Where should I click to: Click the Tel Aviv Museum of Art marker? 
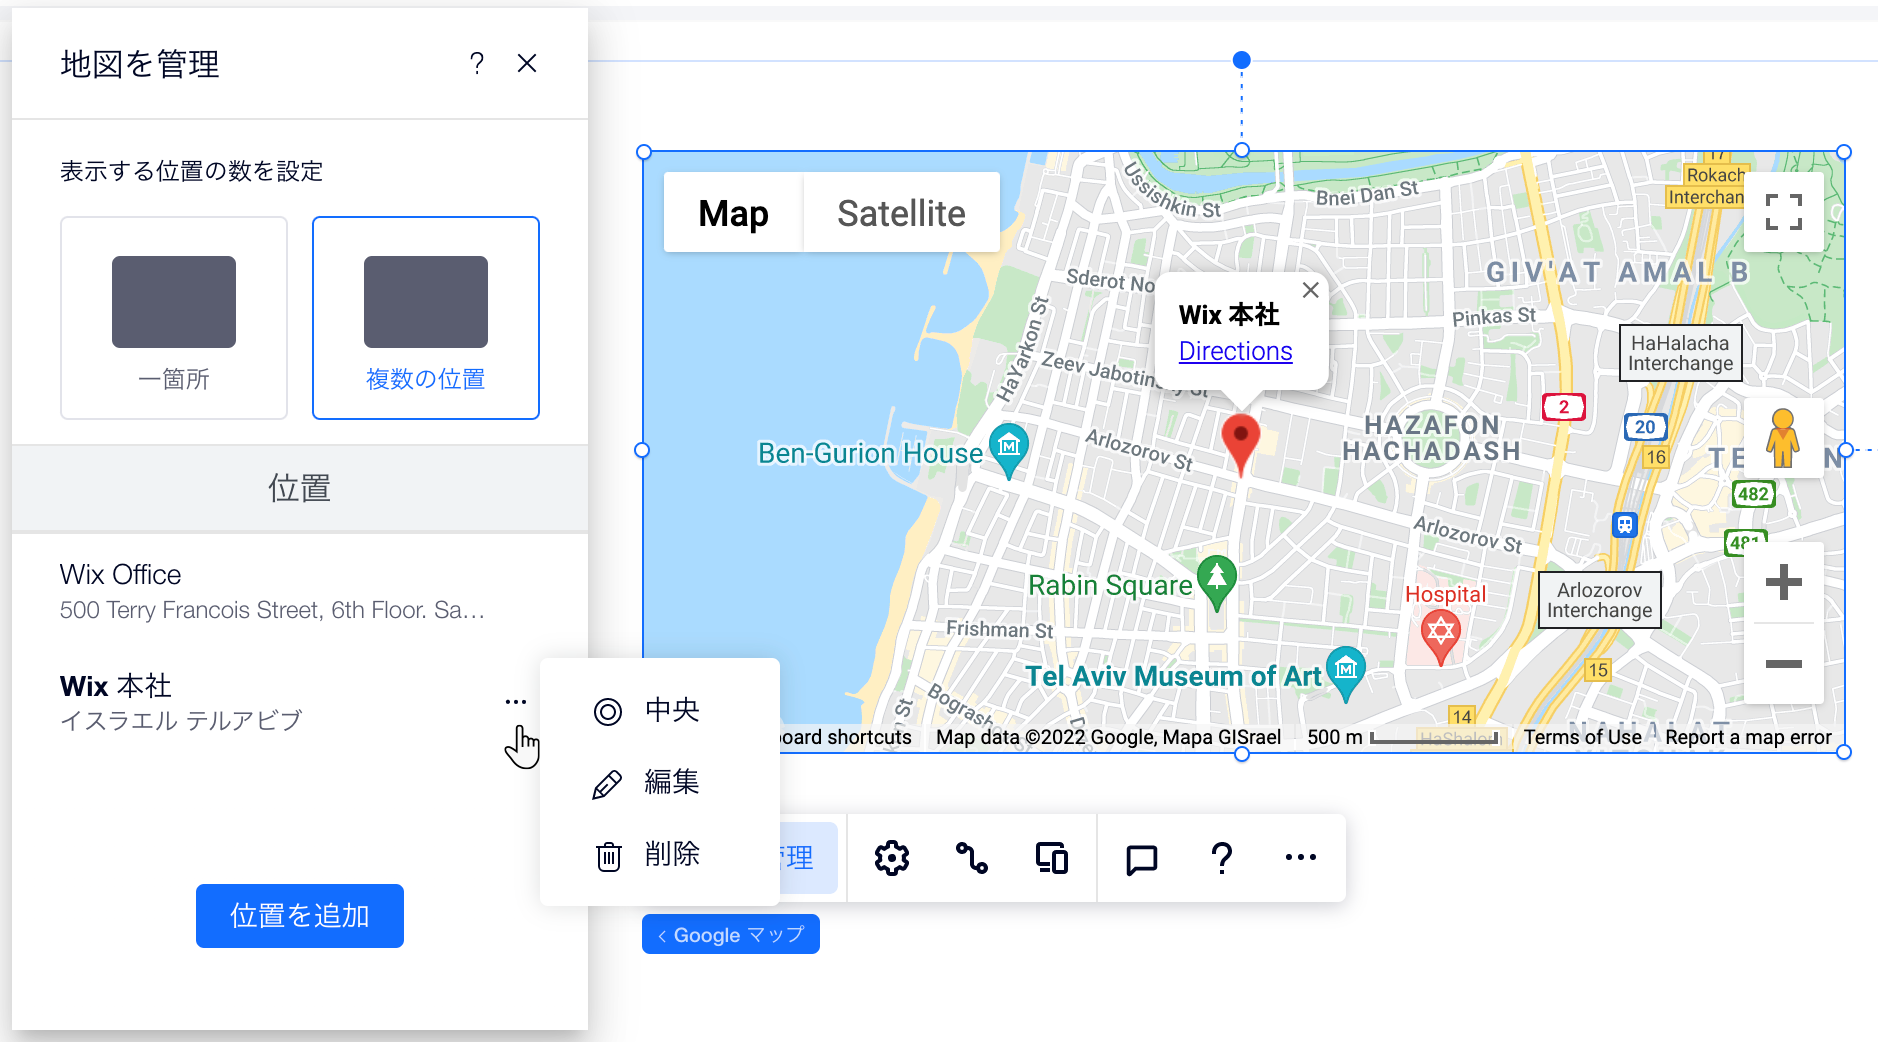coord(1346,672)
